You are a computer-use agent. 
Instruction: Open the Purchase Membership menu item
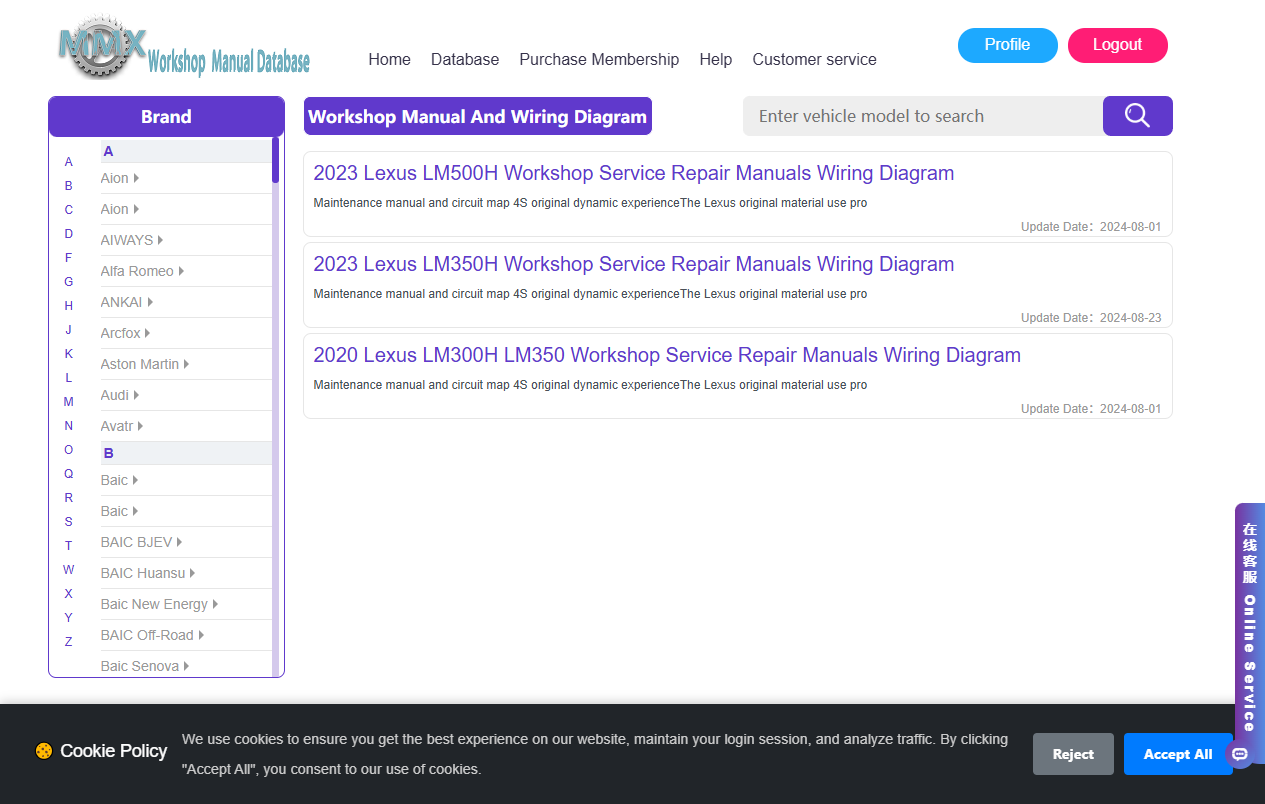coord(599,59)
